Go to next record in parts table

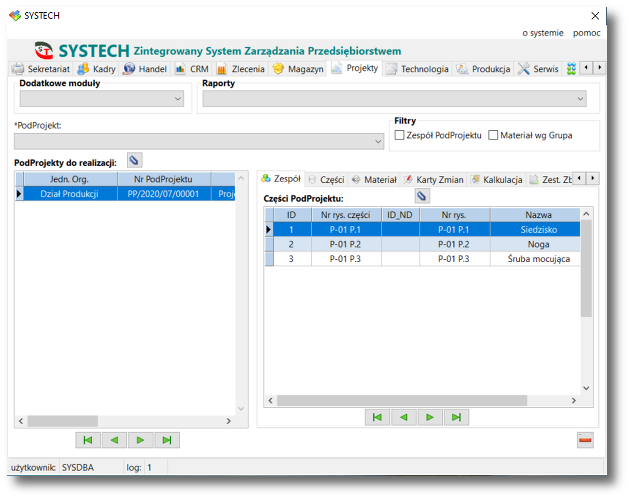point(430,417)
